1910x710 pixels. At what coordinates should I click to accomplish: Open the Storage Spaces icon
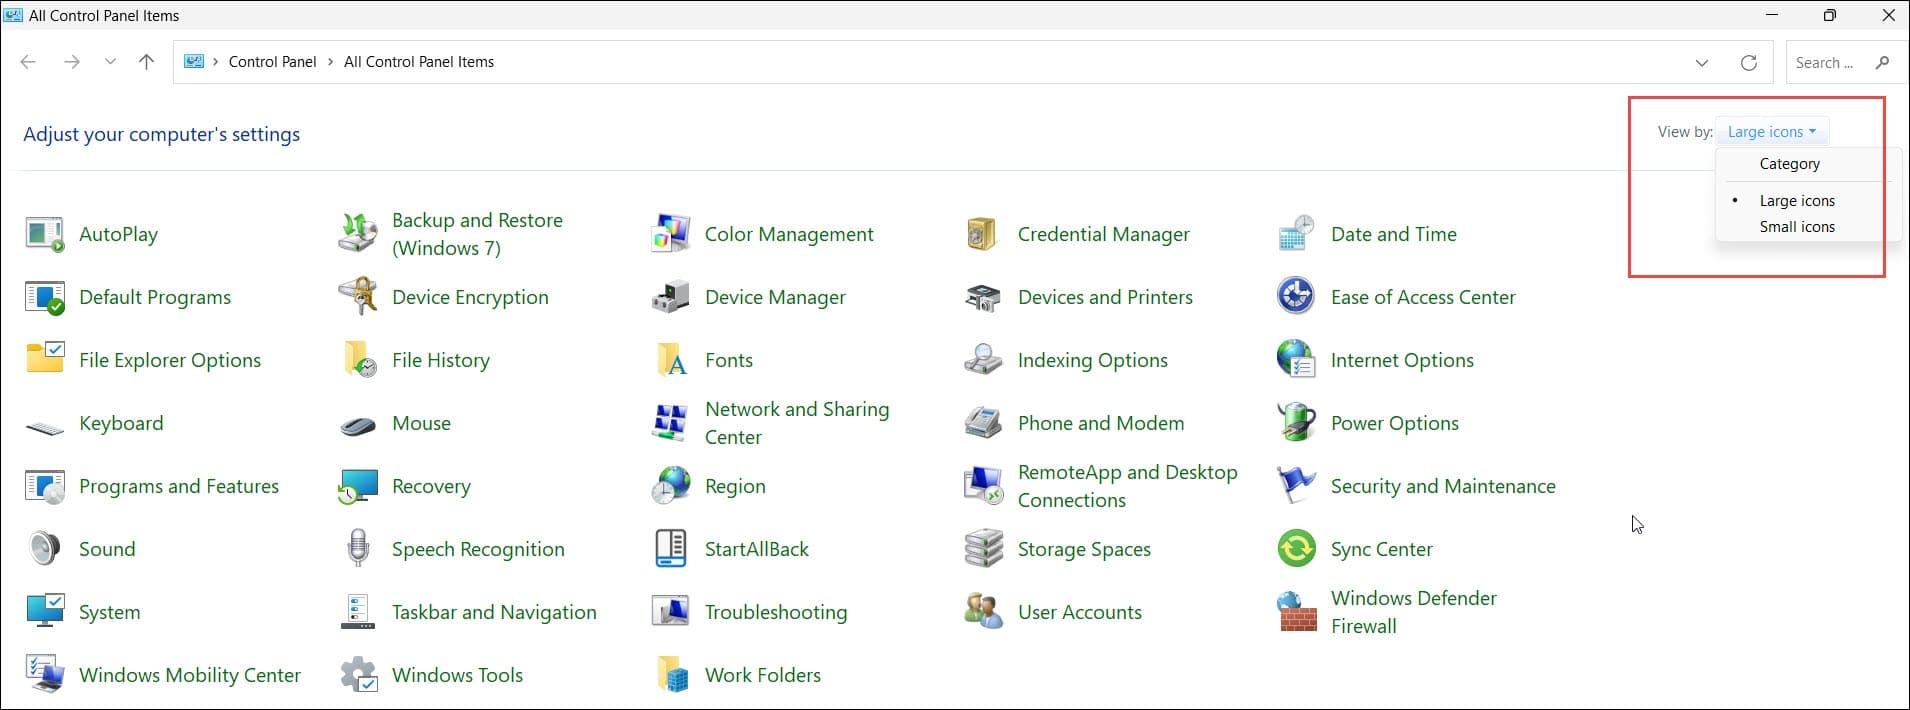point(983,549)
